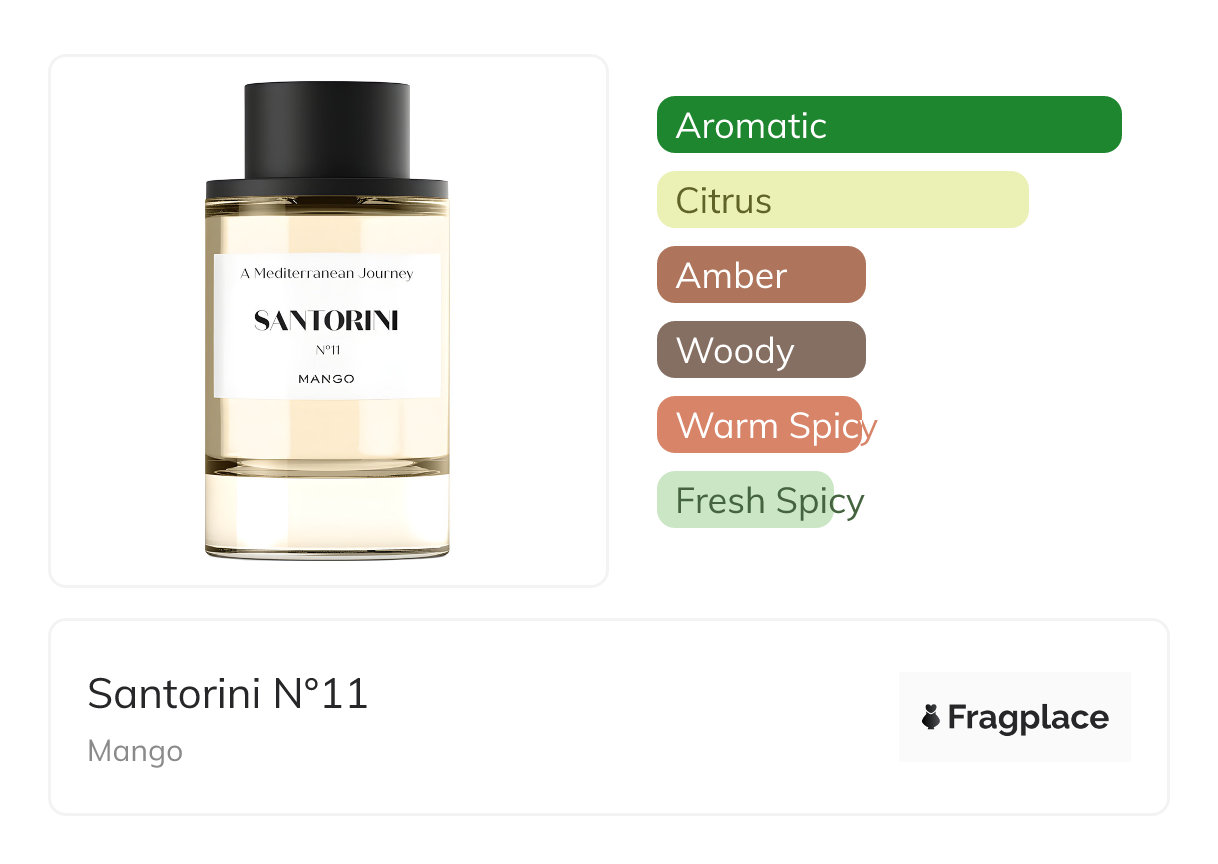1218x864 pixels.
Task: Click the Fragplace logo icon
Action: 931,717
